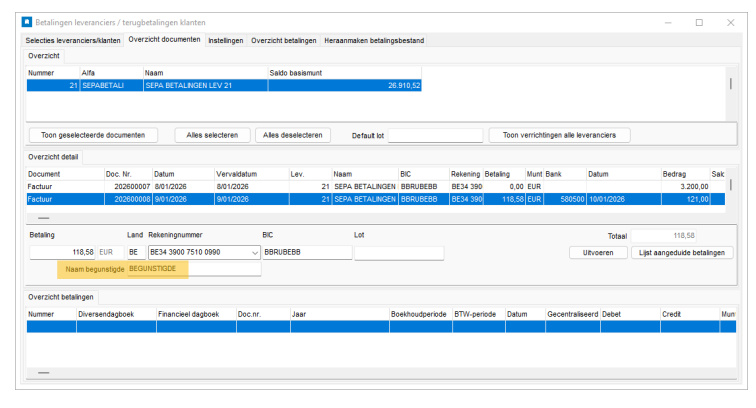Close the Betalingen leveranciers window
The width and height of the screenshot is (756, 408).
[x=730, y=23]
